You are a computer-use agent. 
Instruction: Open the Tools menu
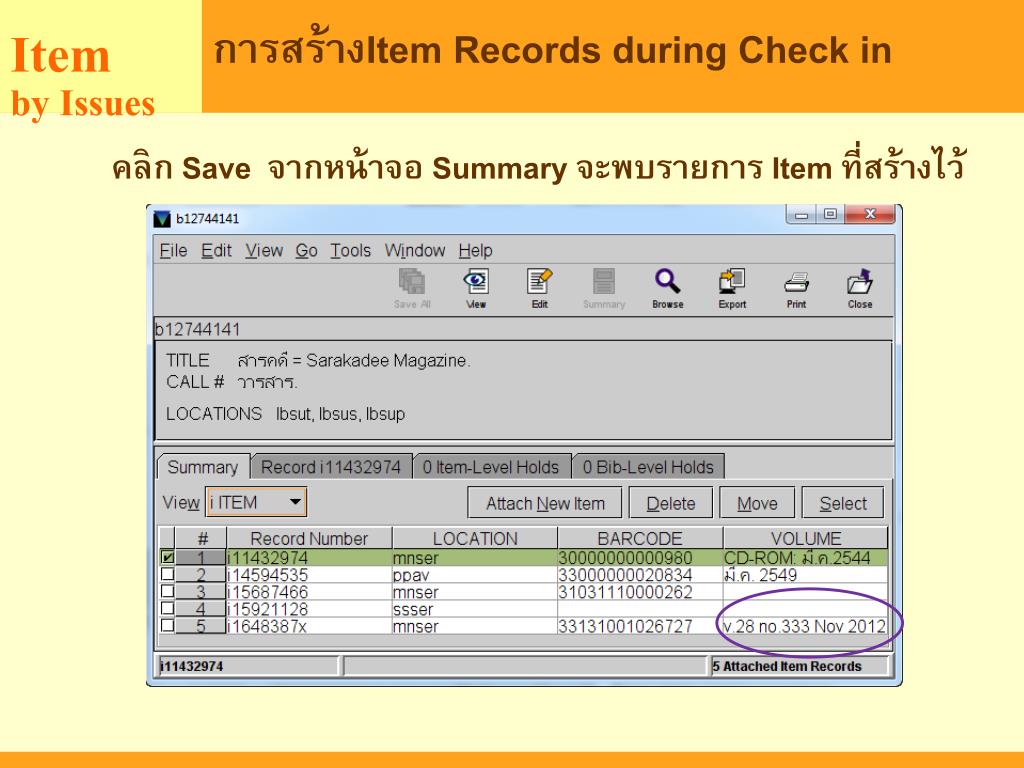(x=350, y=251)
